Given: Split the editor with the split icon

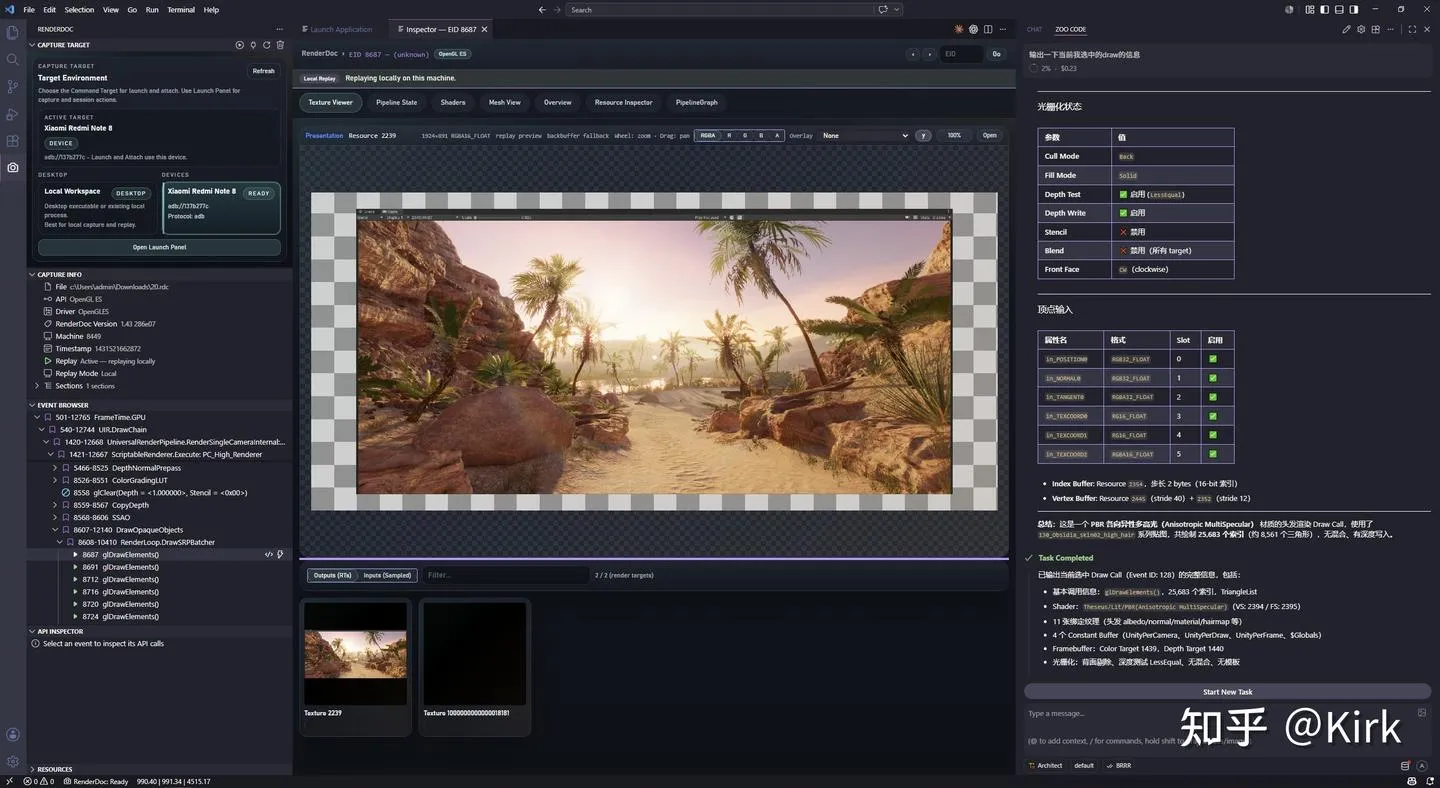Looking at the screenshot, I should (988, 29).
